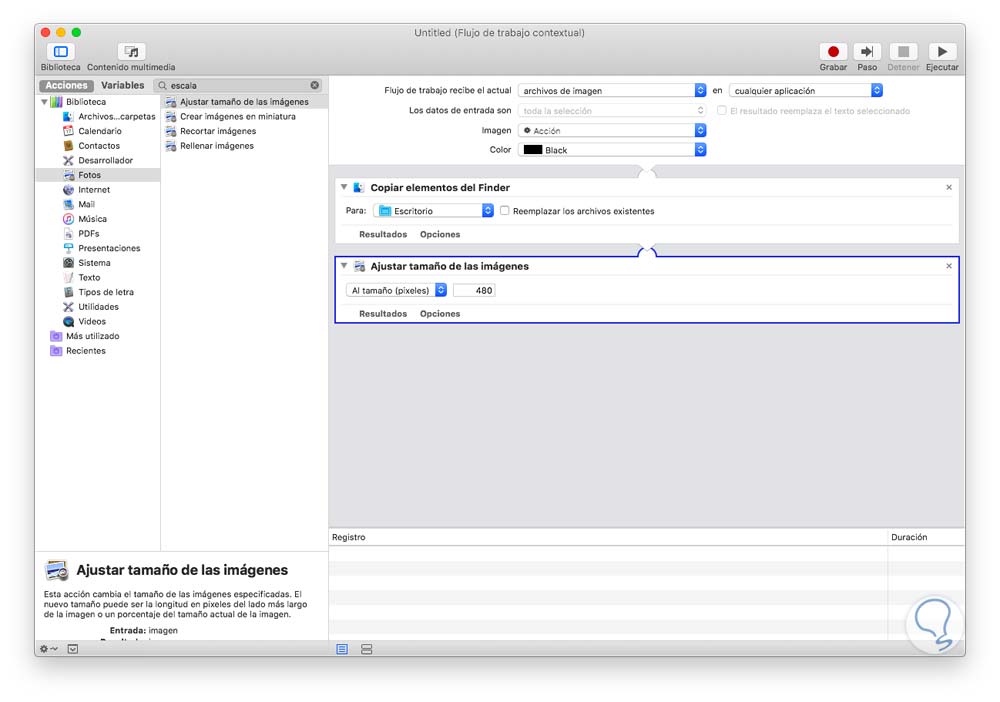Toggle the description panel visibility button

(x=73, y=649)
